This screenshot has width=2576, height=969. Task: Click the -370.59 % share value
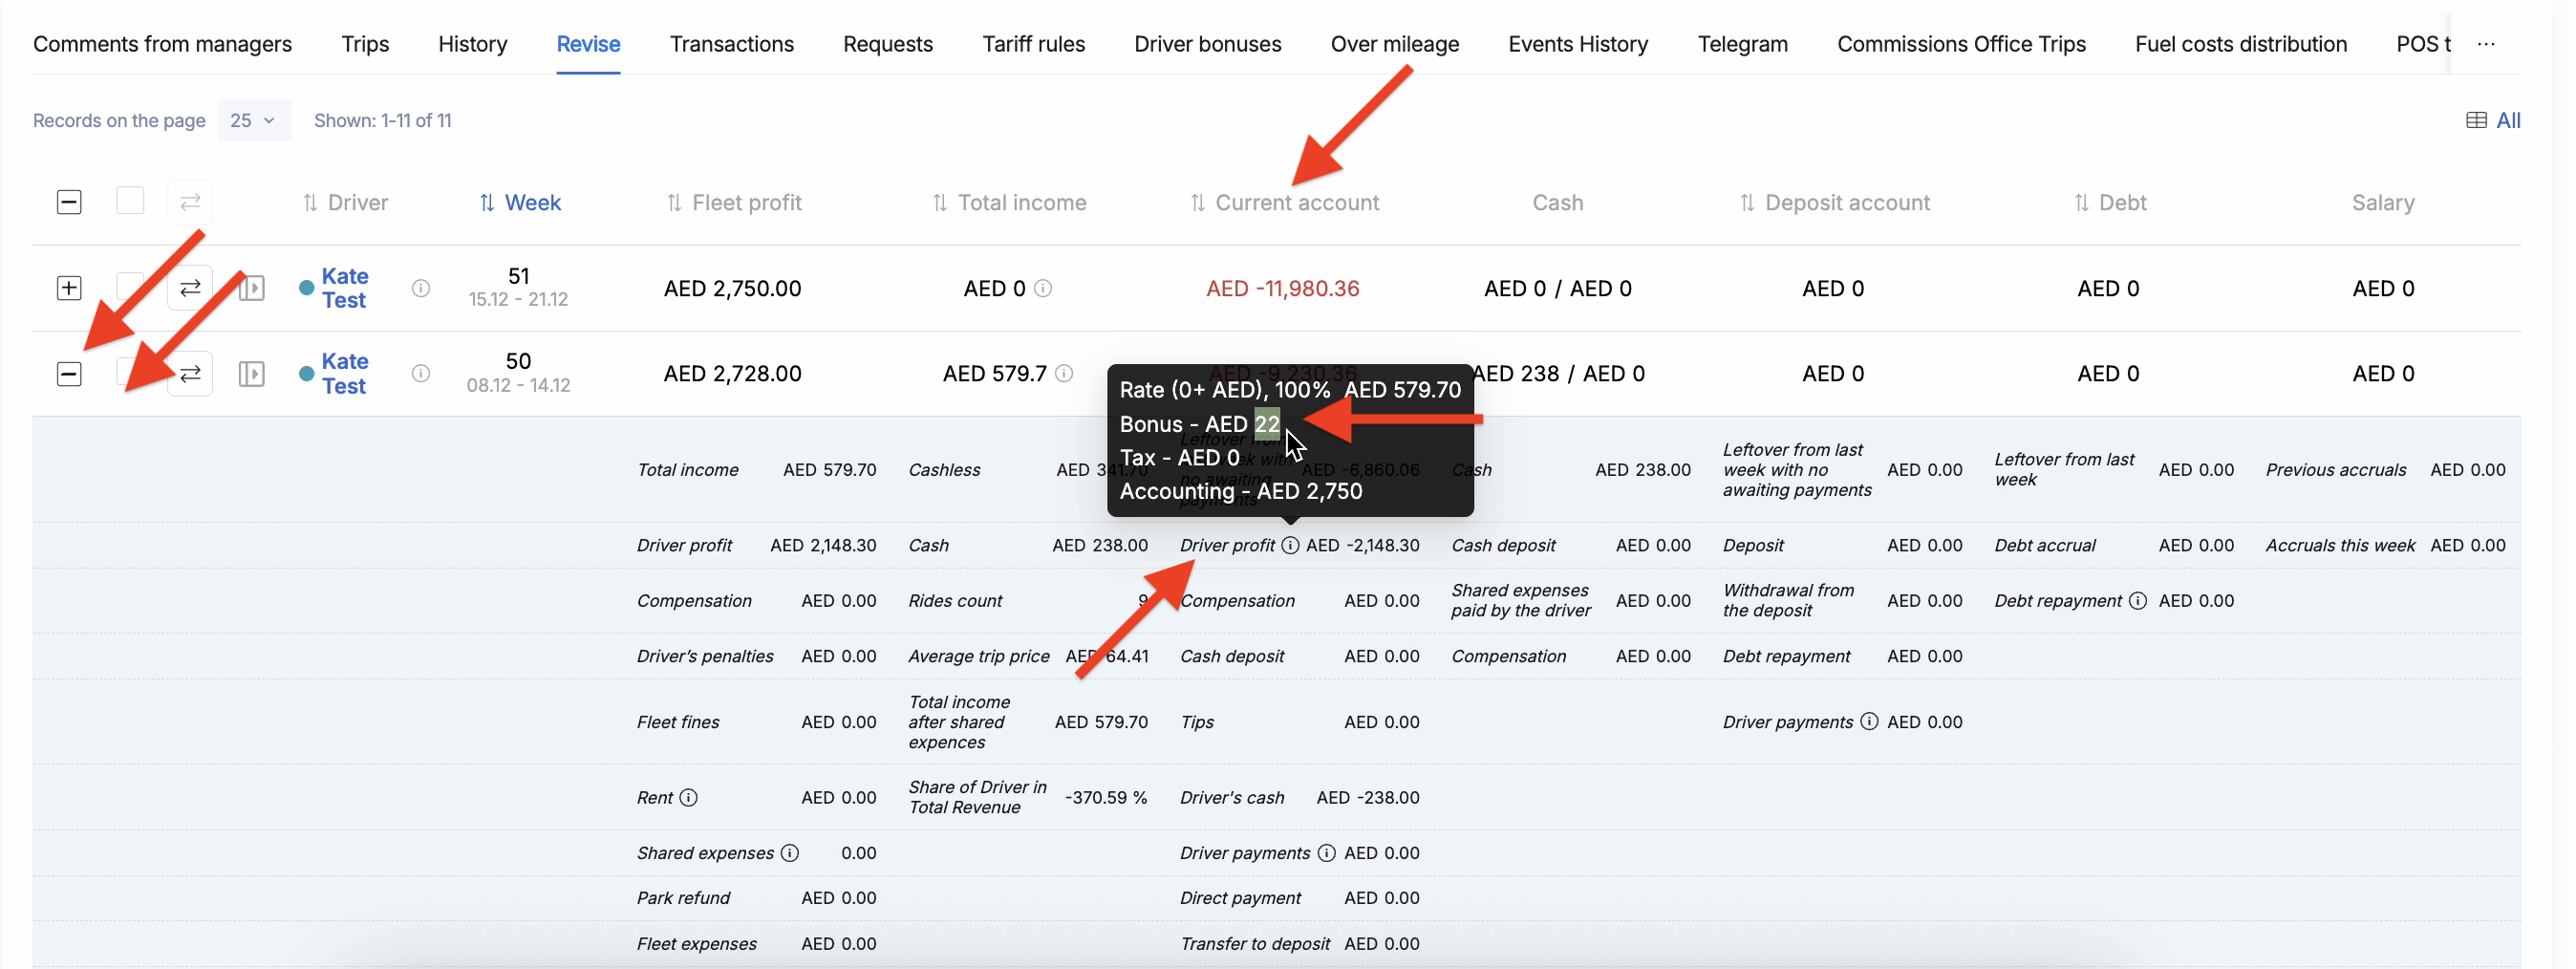click(x=1105, y=798)
